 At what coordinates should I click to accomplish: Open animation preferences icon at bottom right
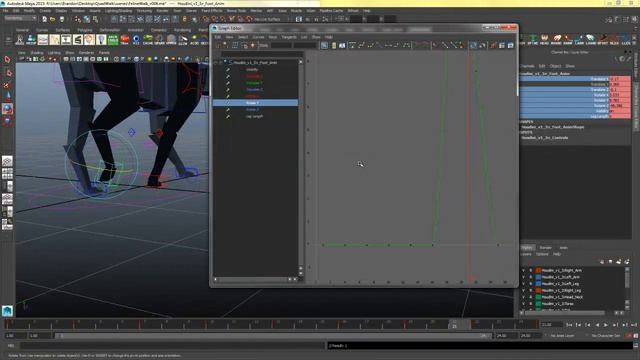point(636,336)
